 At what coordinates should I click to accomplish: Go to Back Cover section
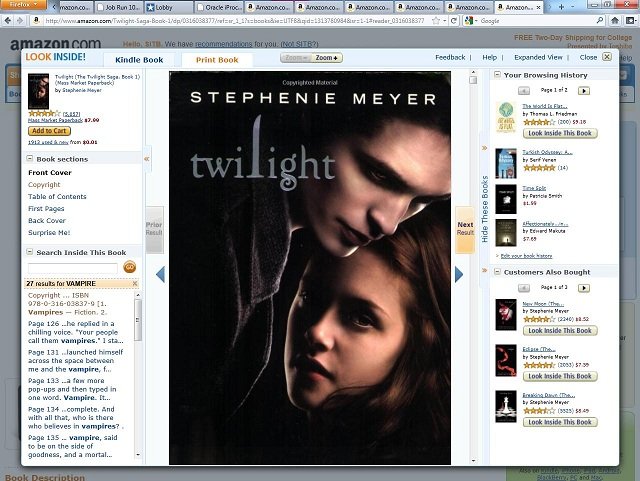47,220
